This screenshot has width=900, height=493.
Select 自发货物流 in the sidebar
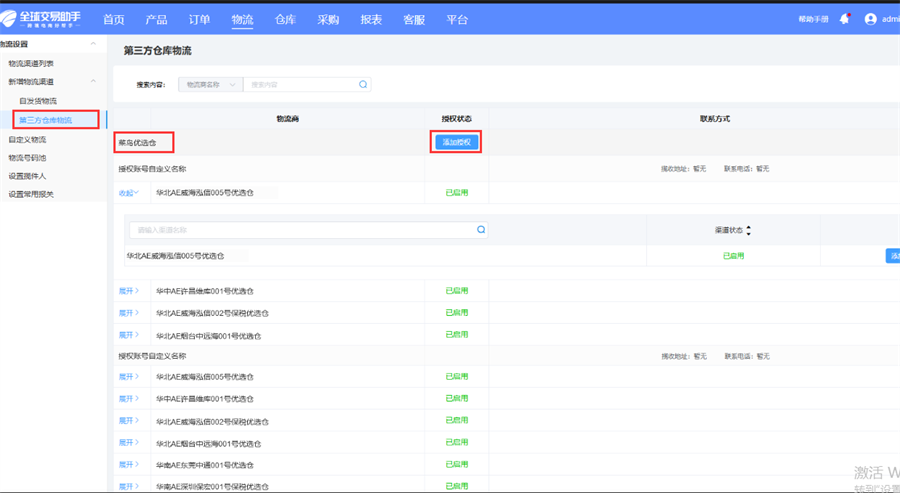tap(38, 101)
